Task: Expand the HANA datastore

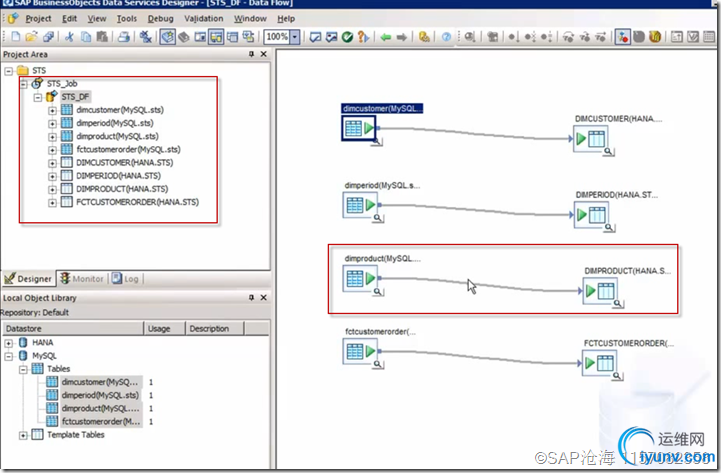Action: pyautogui.click(x=8, y=343)
